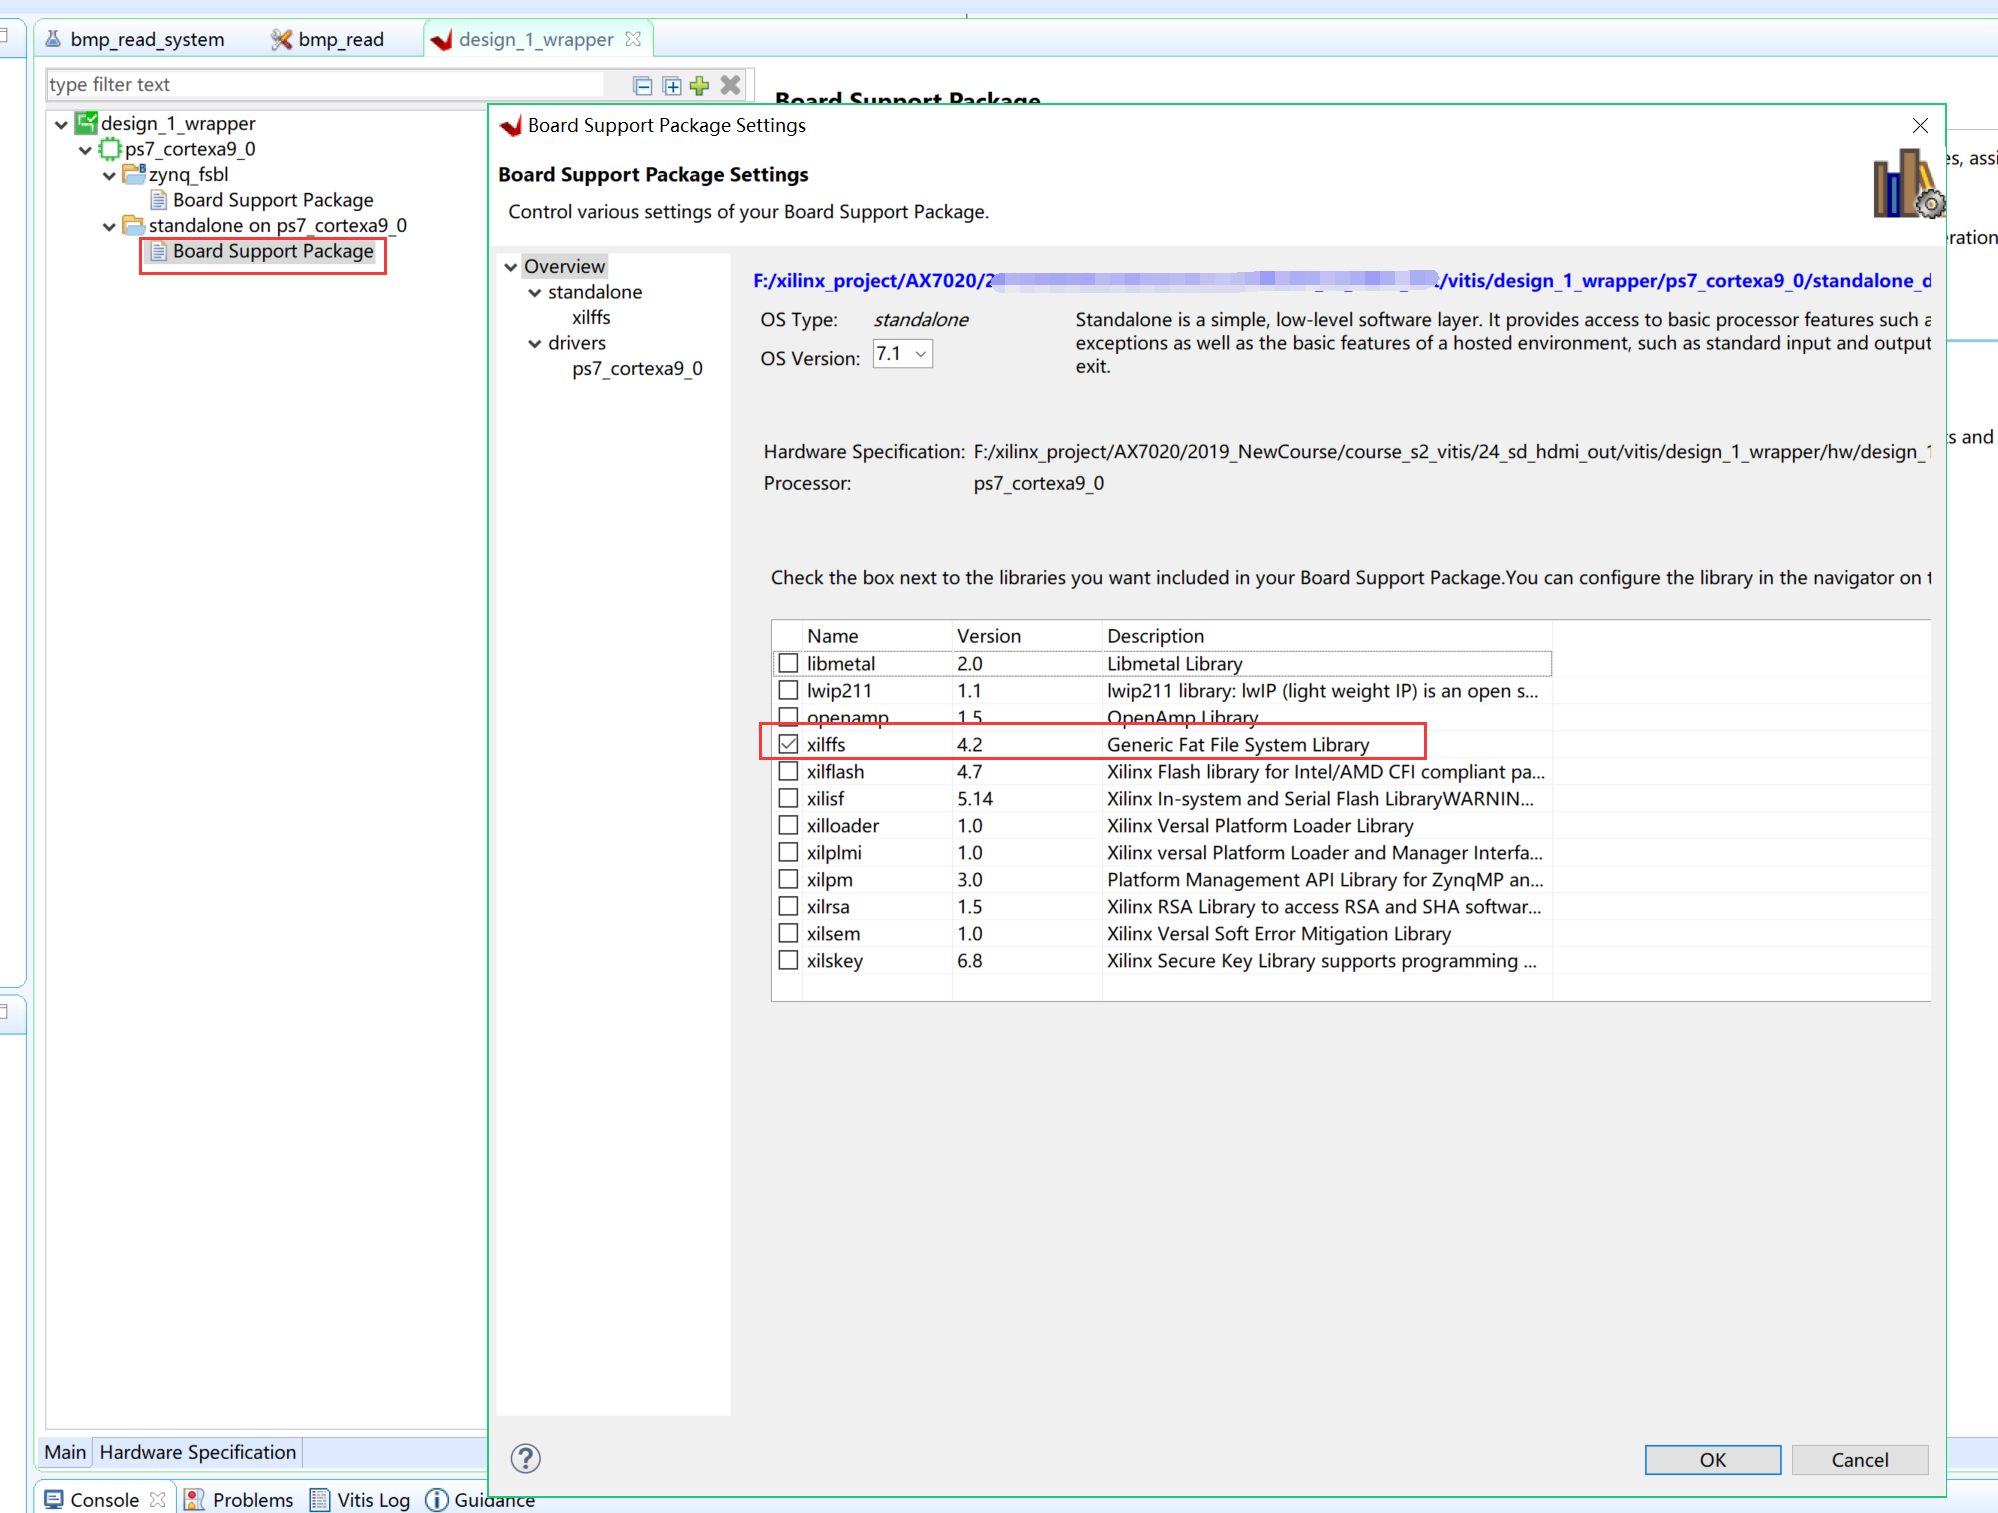Click the expand all icon in filter toolbar
1998x1513 pixels.
672,86
